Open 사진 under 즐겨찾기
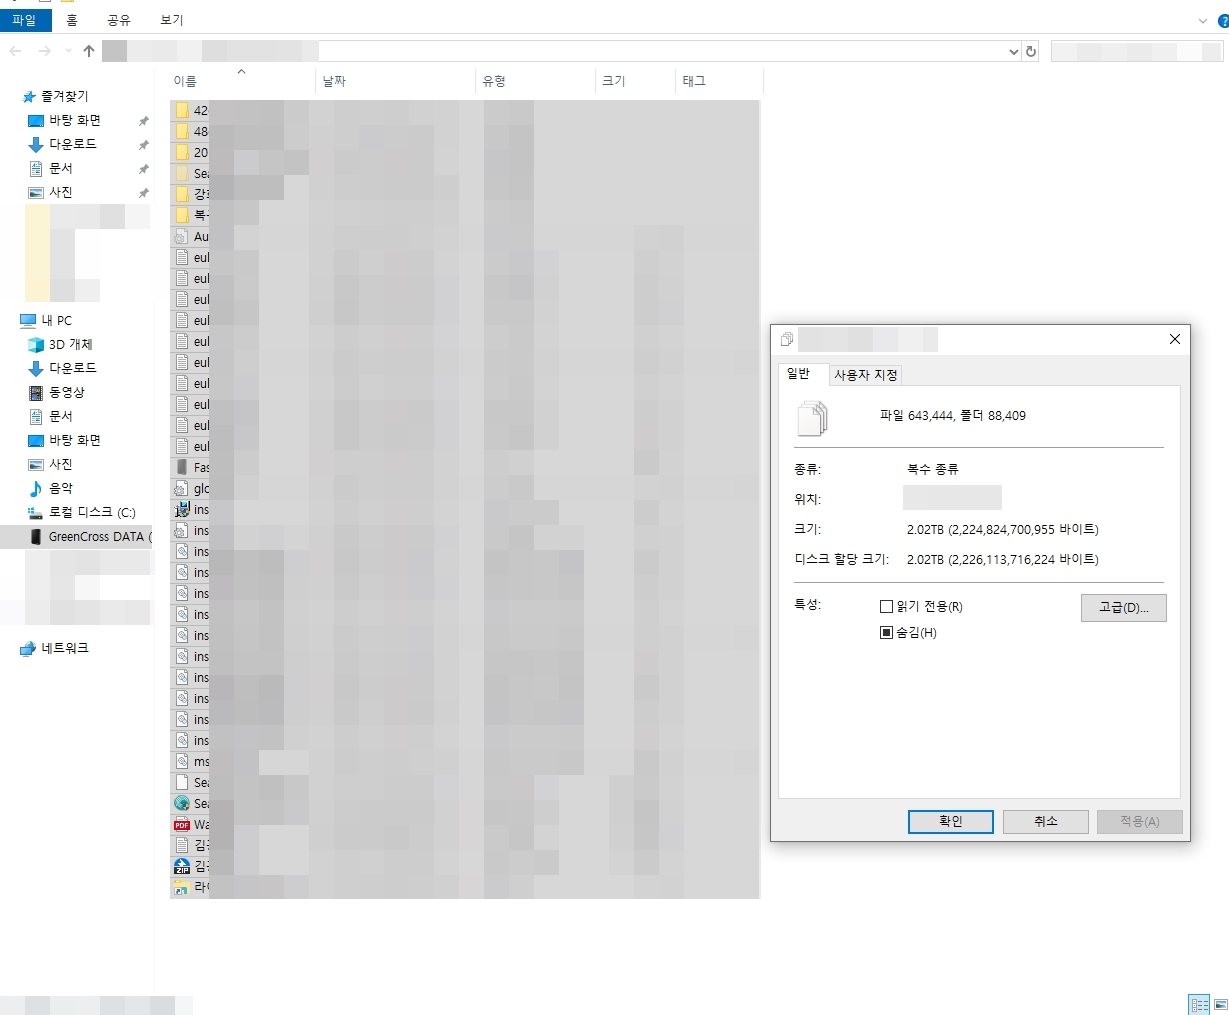This screenshot has width=1229, height=1015. coord(60,193)
